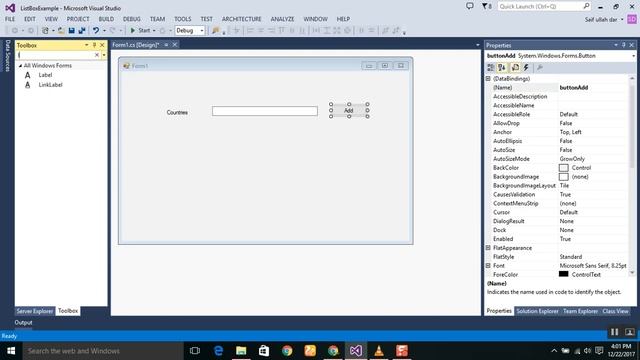Select the Add button on Form1
The width and height of the screenshot is (640, 360).
point(349,110)
